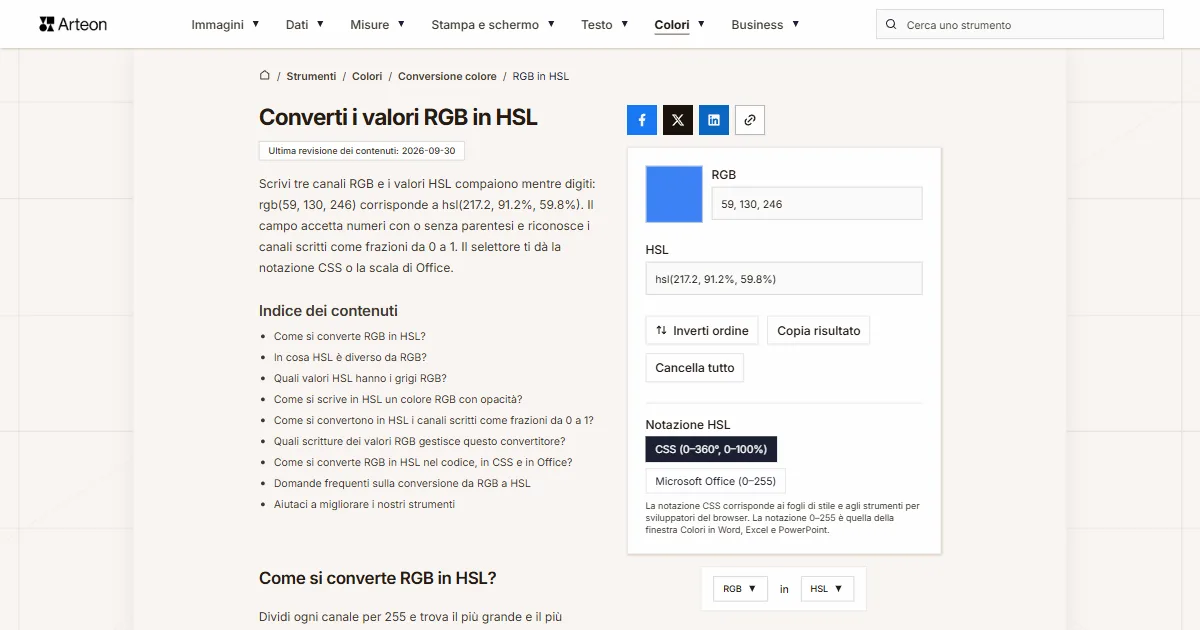
Task: Go to Colori breadcrumb link
Action: coord(367,76)
